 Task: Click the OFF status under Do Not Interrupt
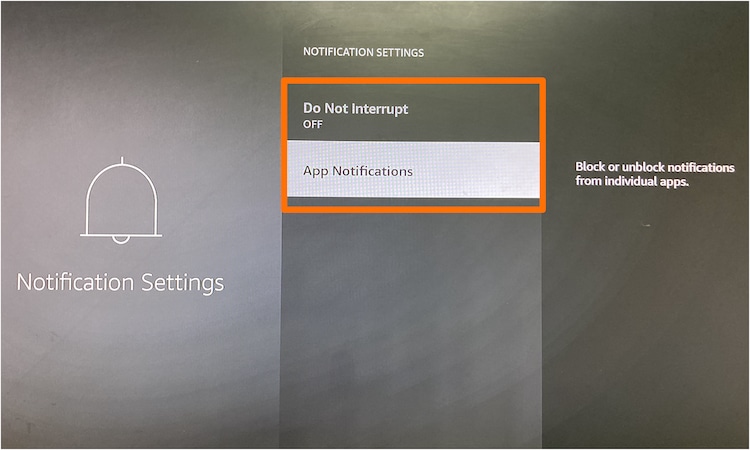pyautogui.click(x=313, y=124)
